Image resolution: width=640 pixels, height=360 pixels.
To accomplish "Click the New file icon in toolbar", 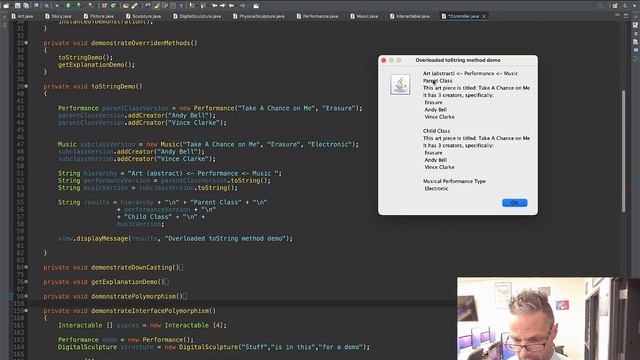I will pos(6,6).
